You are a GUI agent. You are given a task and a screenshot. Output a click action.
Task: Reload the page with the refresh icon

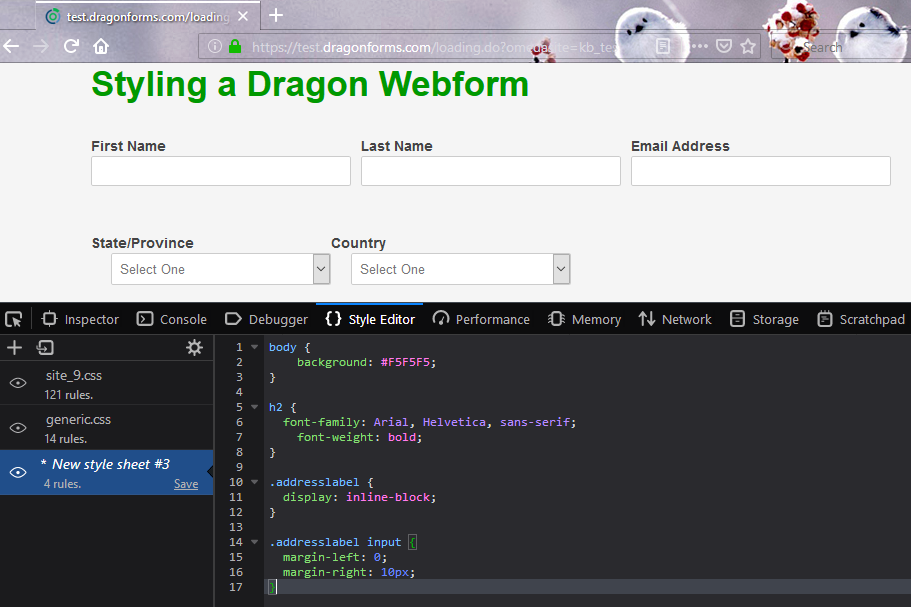click(71, 46)
